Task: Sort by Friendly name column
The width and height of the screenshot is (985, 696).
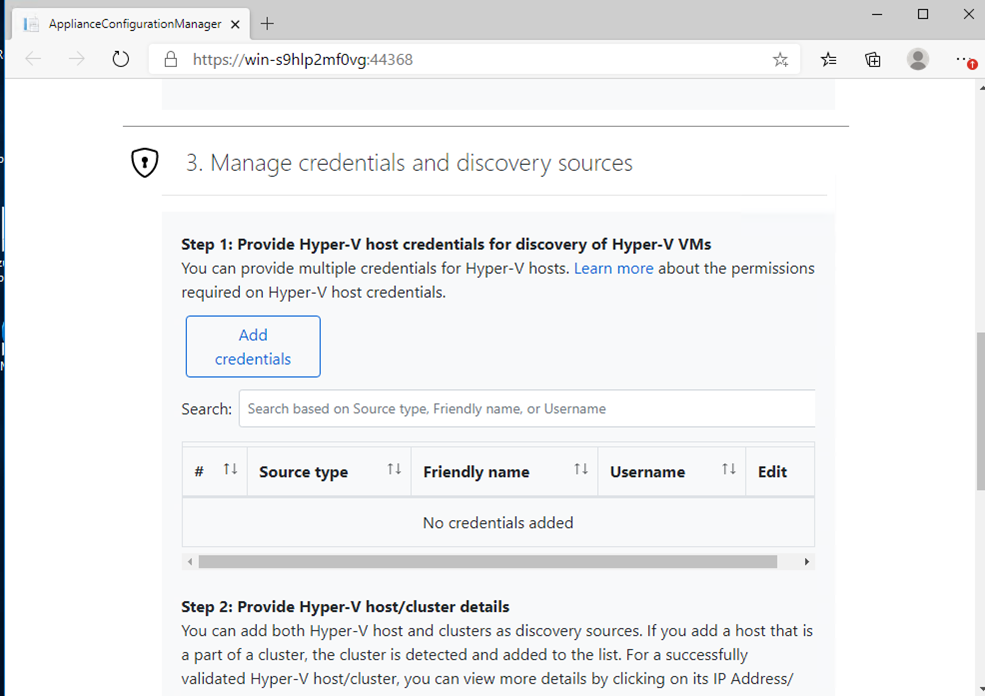Action: click(580, 470)
